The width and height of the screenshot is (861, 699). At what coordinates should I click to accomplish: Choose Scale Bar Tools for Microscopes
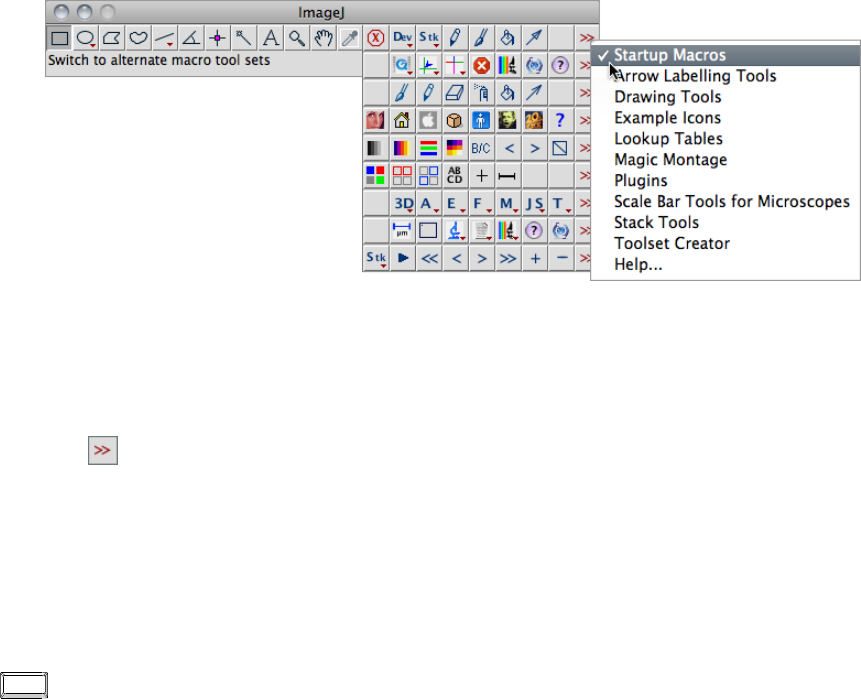[725, 202]
